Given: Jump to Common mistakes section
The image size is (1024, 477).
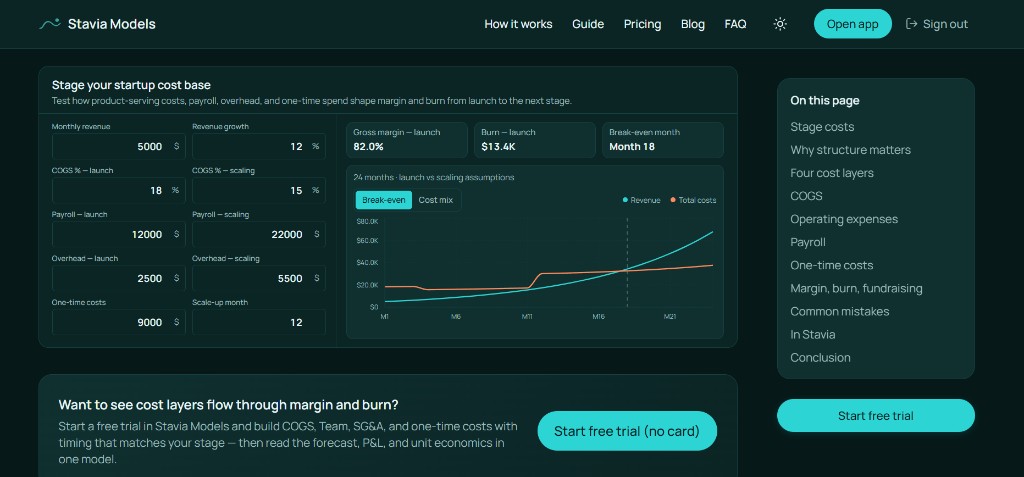Looking at the screenshot, I should 839,311.
